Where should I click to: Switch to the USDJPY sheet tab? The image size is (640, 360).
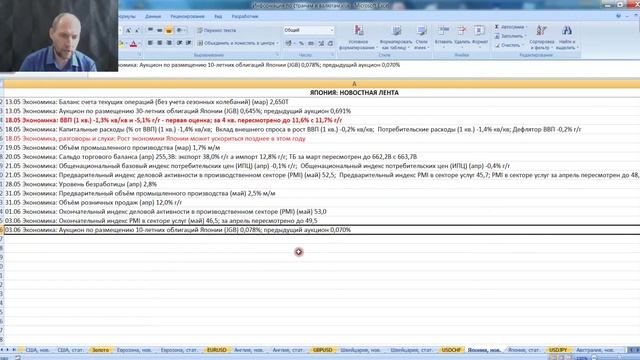tap(558, 350)
